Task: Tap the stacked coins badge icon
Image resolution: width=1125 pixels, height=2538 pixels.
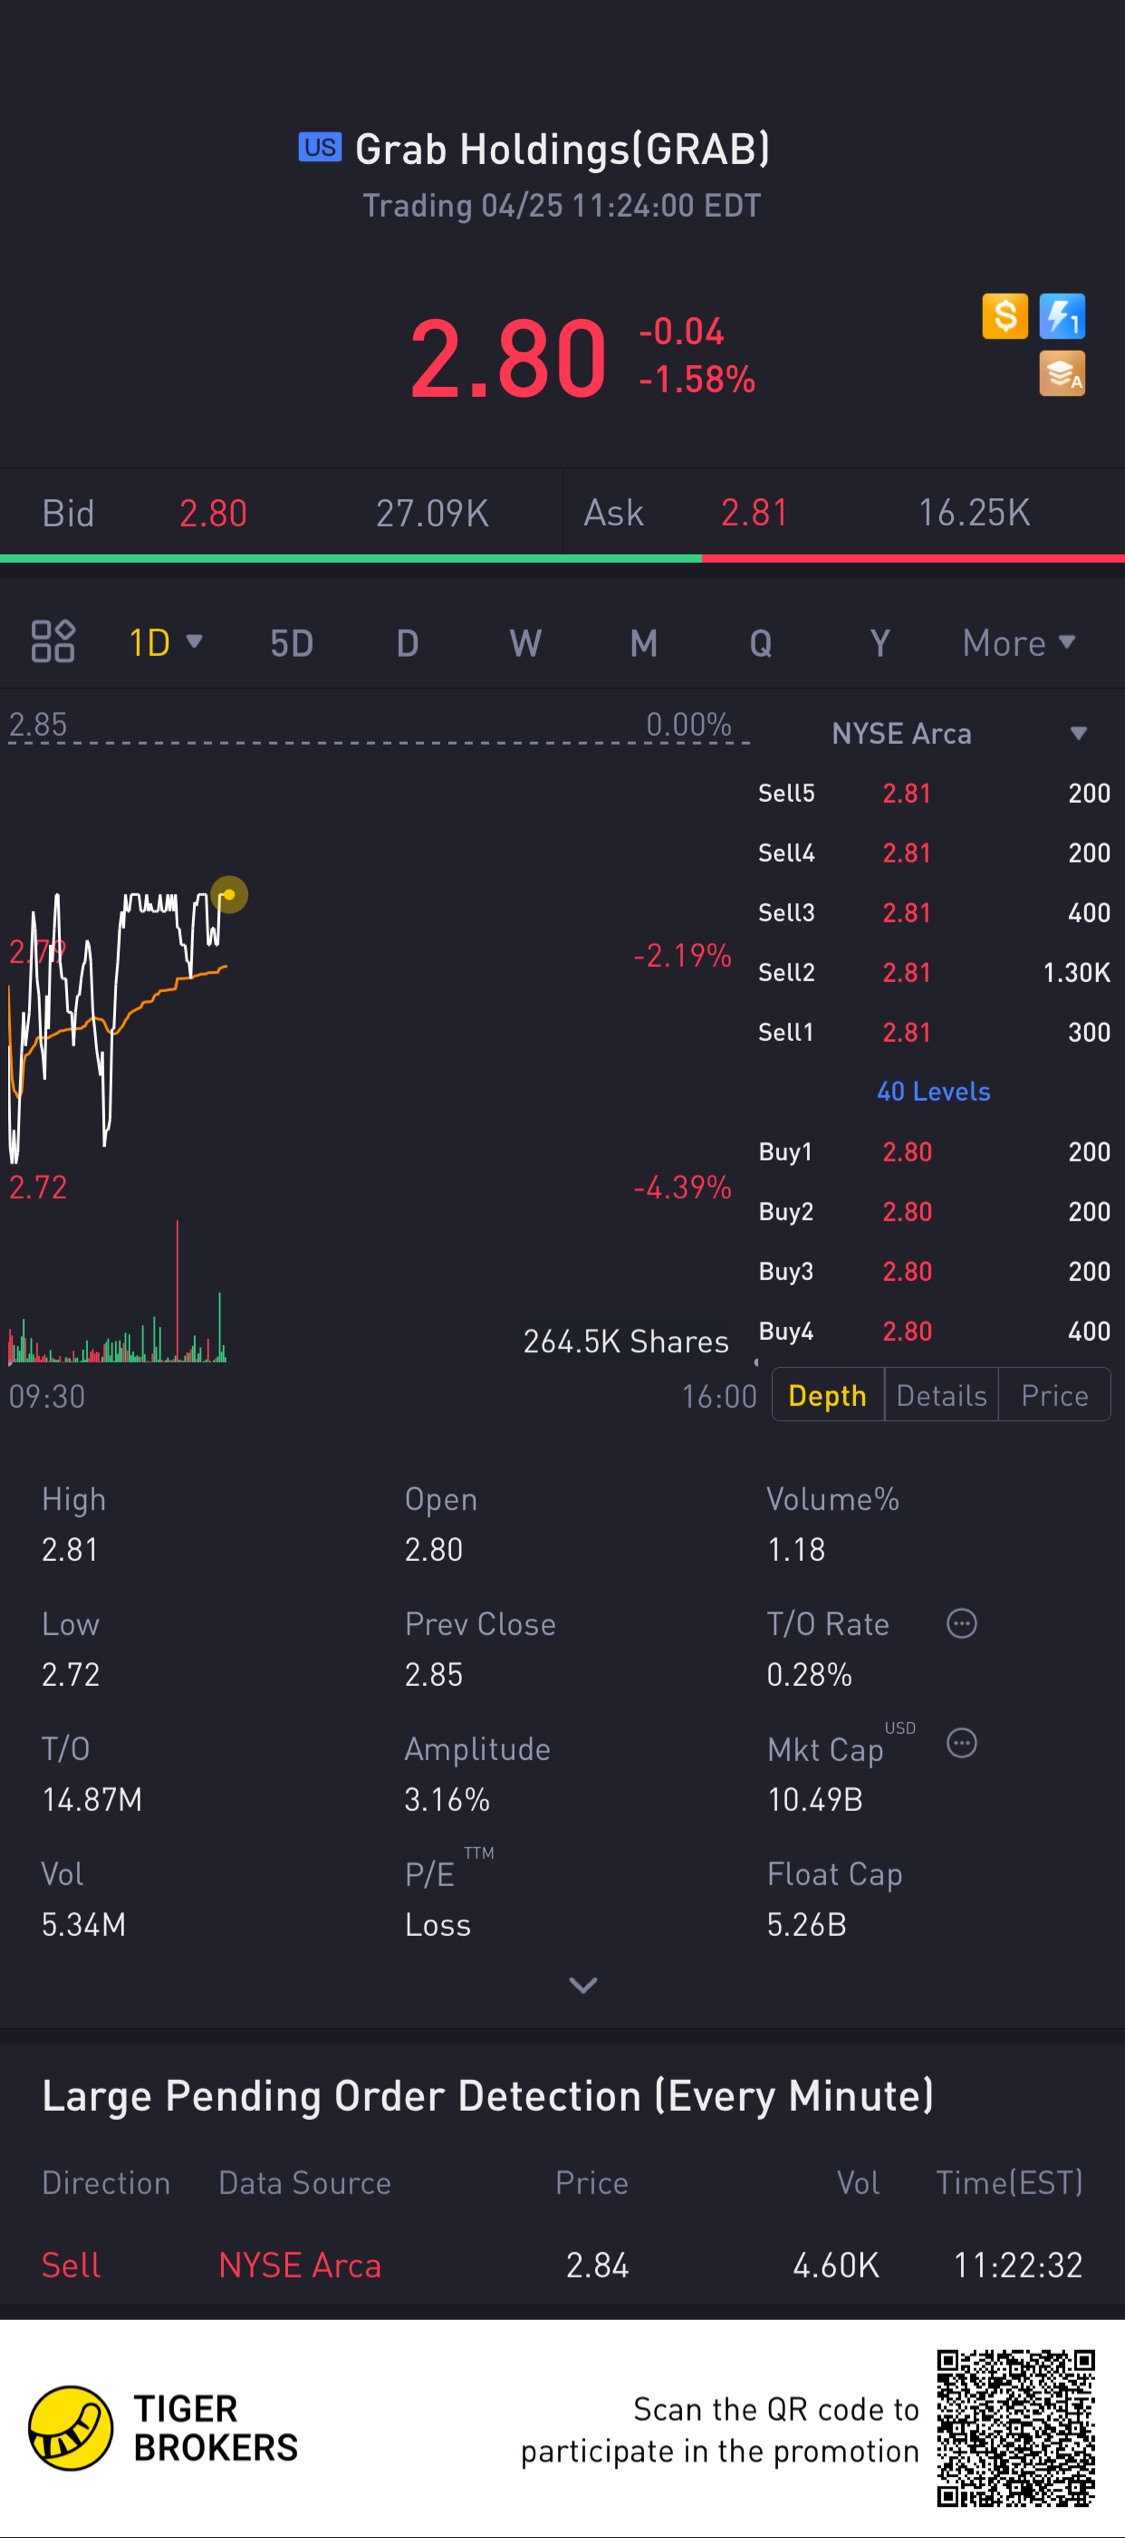Action: tap(1062, 374)
